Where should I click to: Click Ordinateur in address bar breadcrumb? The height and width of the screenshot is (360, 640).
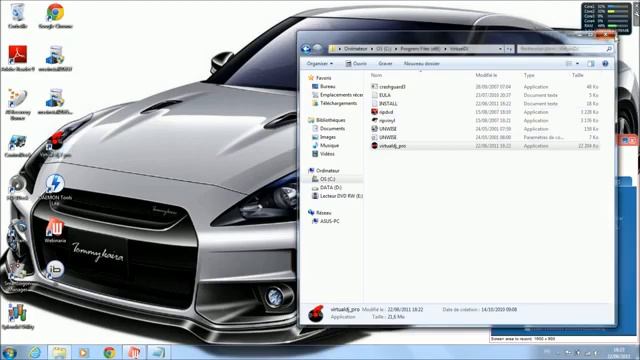tap(356, 49)
